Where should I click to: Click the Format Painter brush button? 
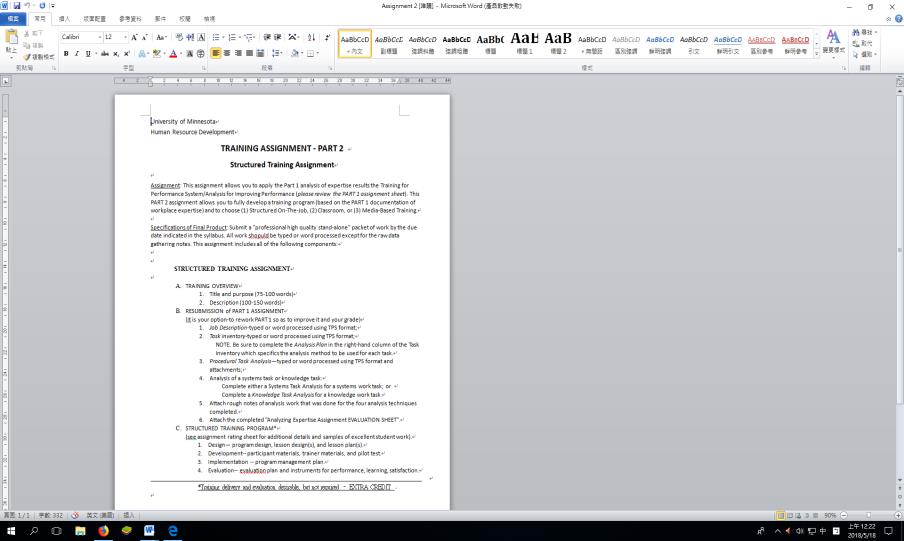[x=39, y=57]
